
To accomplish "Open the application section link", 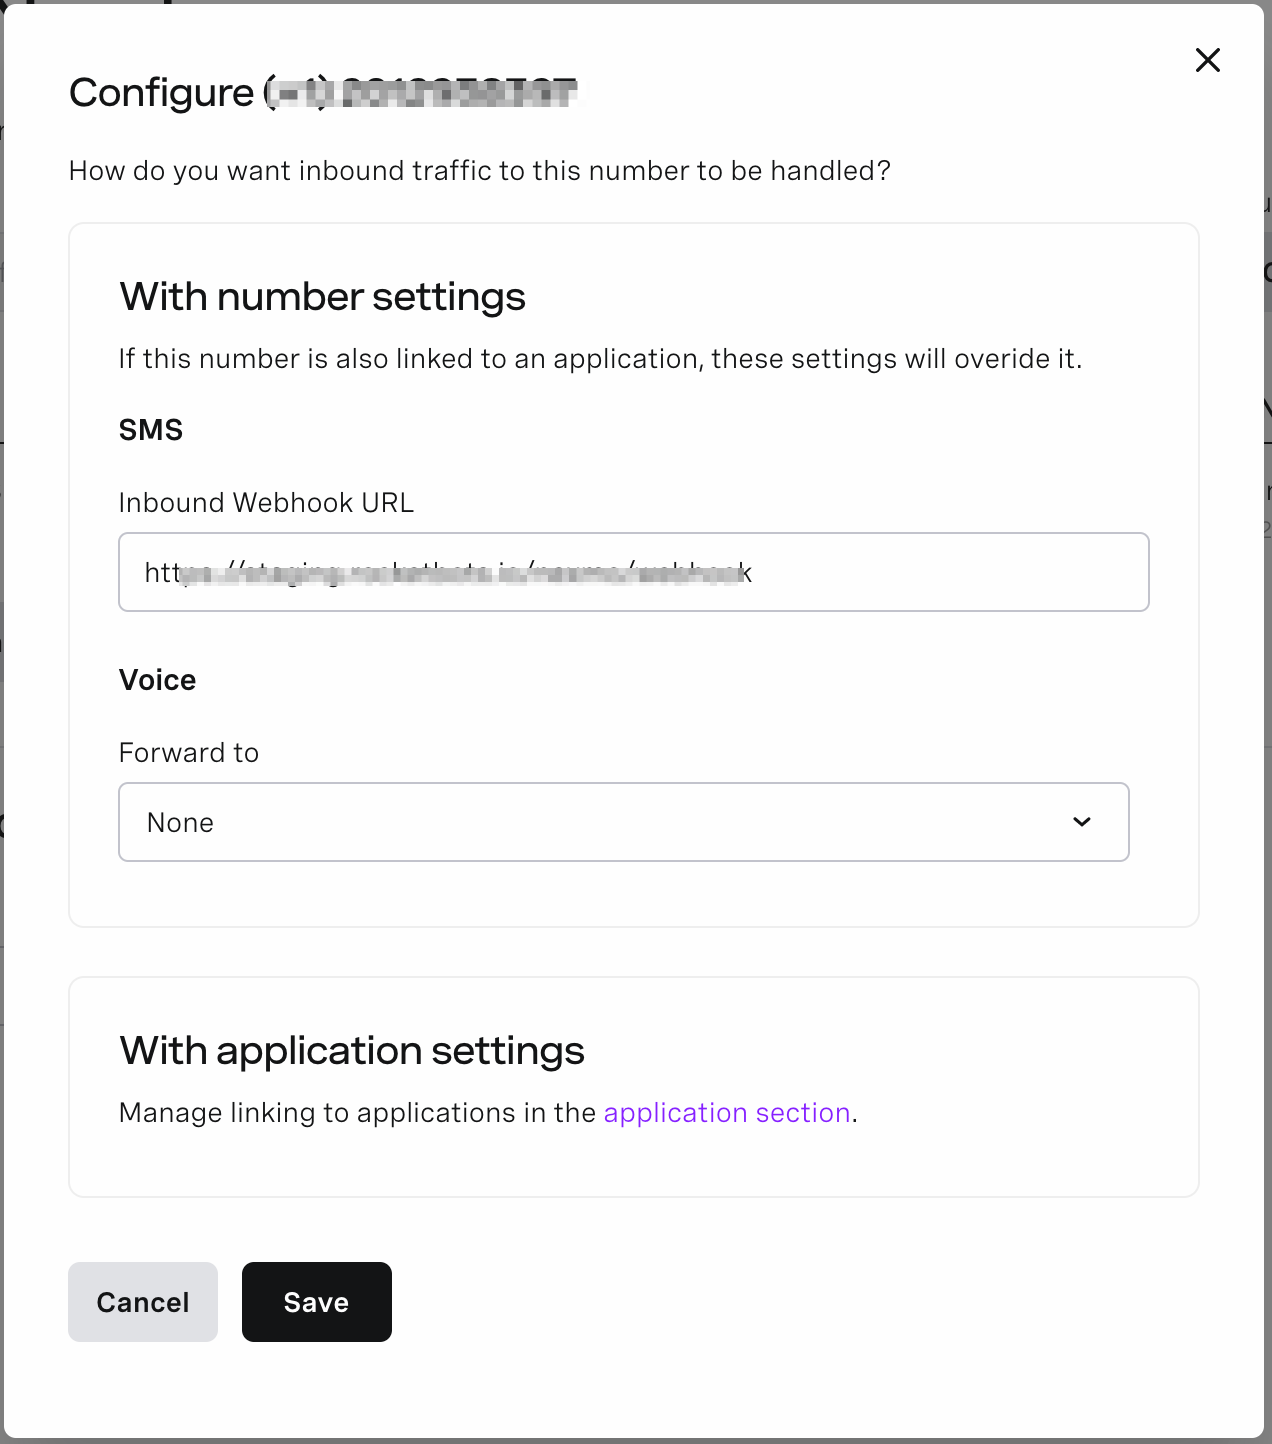I will coord(727,1113).
